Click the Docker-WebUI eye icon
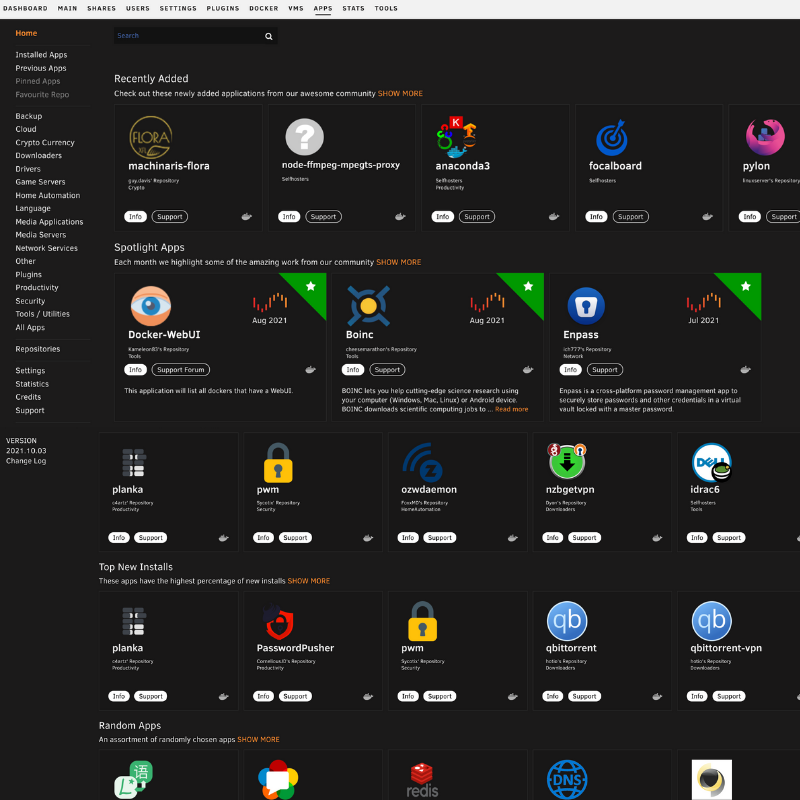 pyautogui.click(x=150, y=306)
